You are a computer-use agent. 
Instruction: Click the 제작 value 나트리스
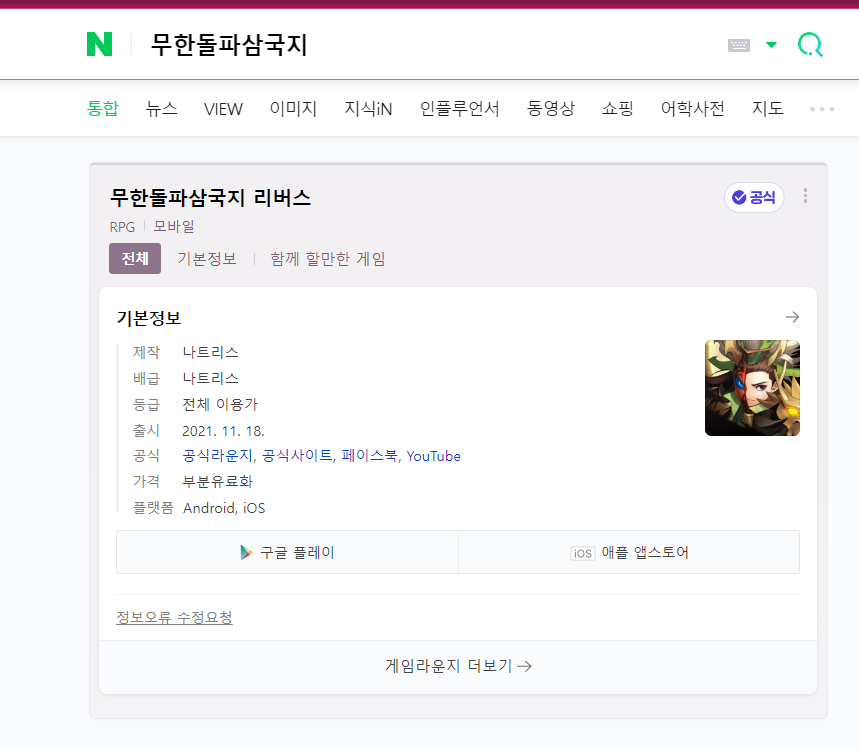210,352
